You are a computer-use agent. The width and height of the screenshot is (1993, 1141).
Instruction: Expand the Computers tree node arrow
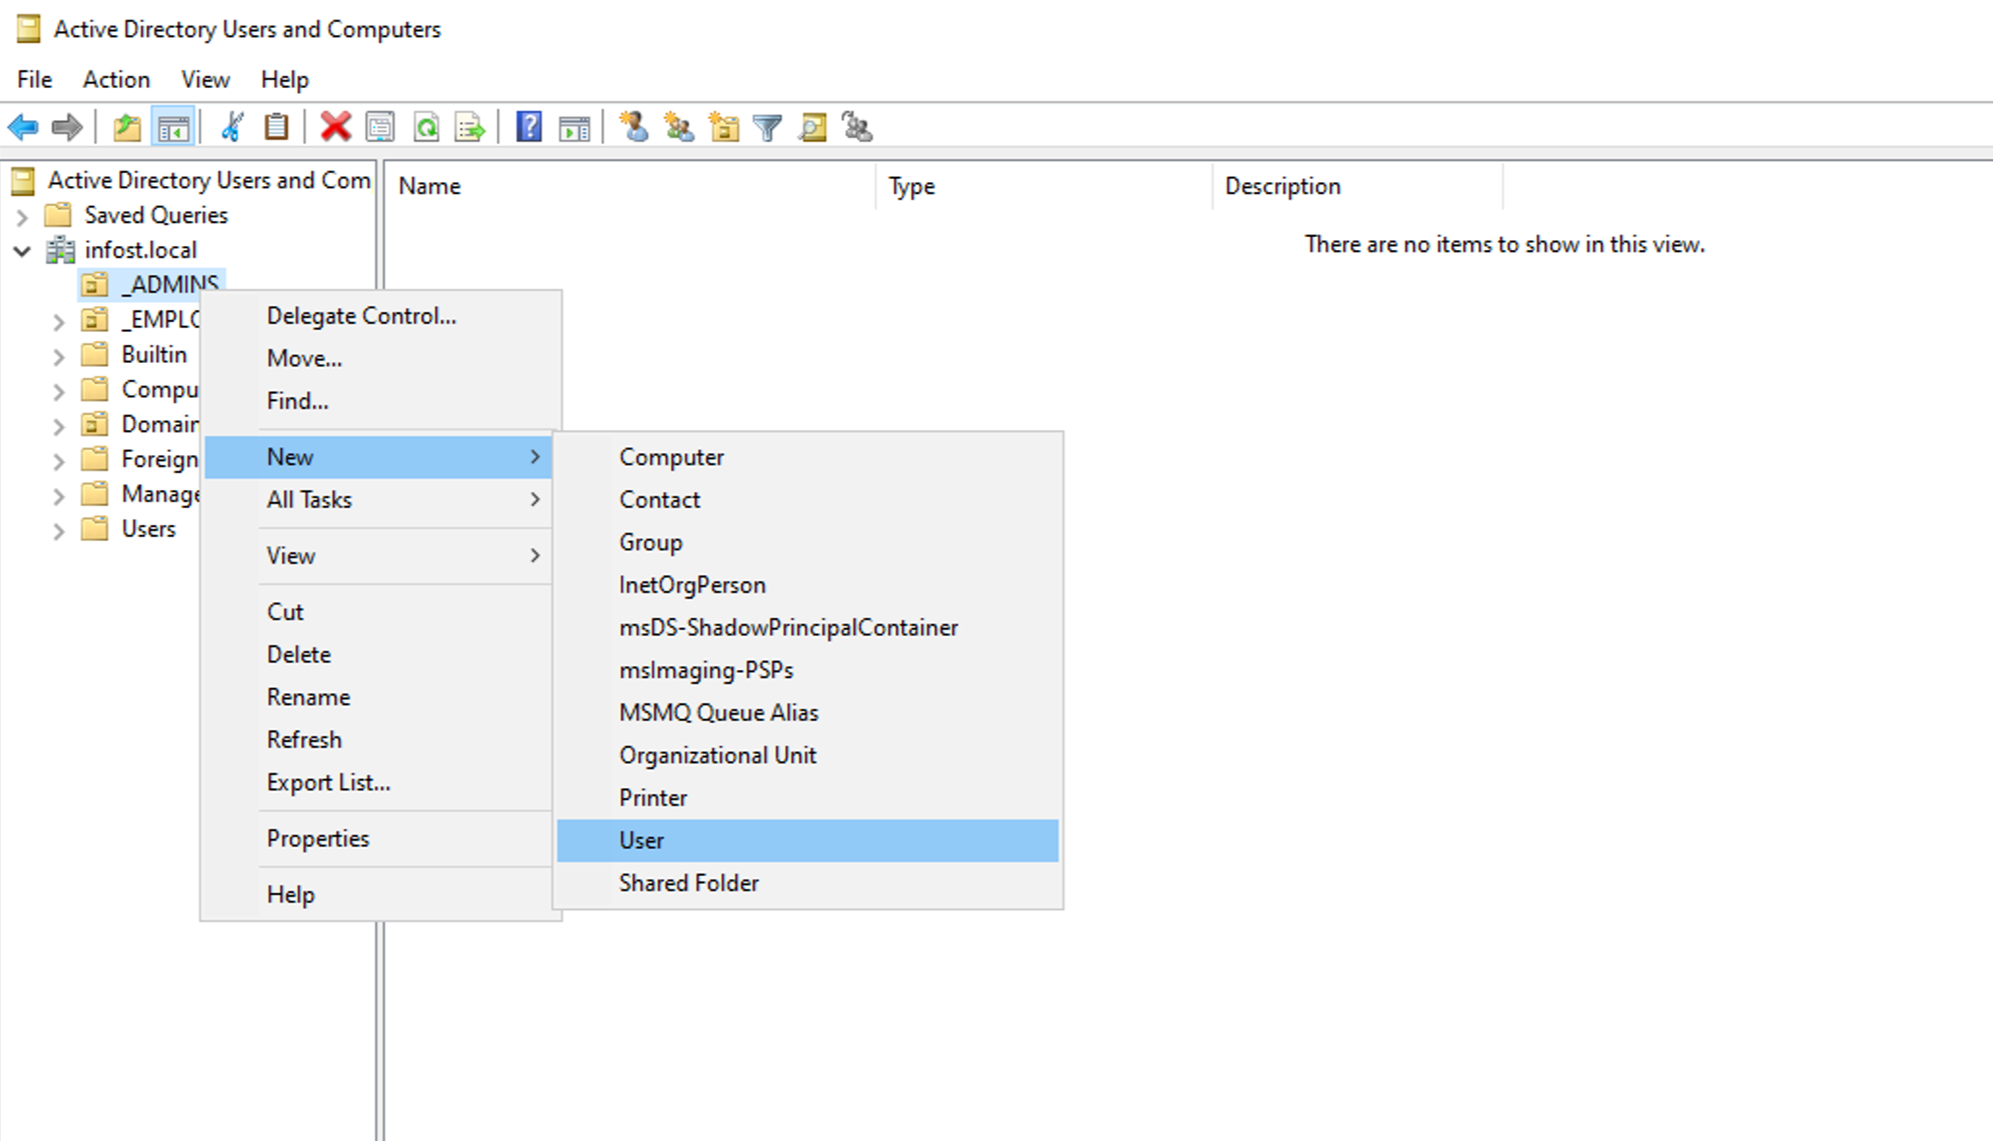click(59, 391)
